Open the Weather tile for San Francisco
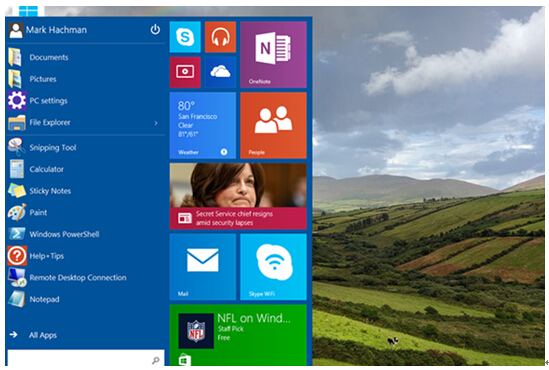The image size is (549, 370). point(203,125)
